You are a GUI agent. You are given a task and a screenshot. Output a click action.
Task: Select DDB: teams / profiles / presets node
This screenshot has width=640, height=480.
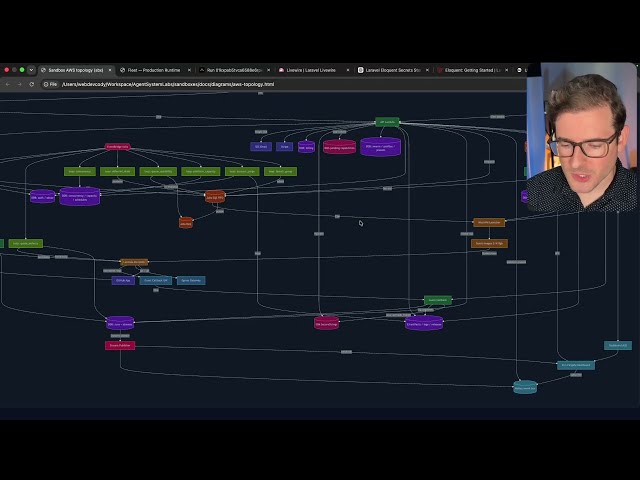(x=380, y=147)
